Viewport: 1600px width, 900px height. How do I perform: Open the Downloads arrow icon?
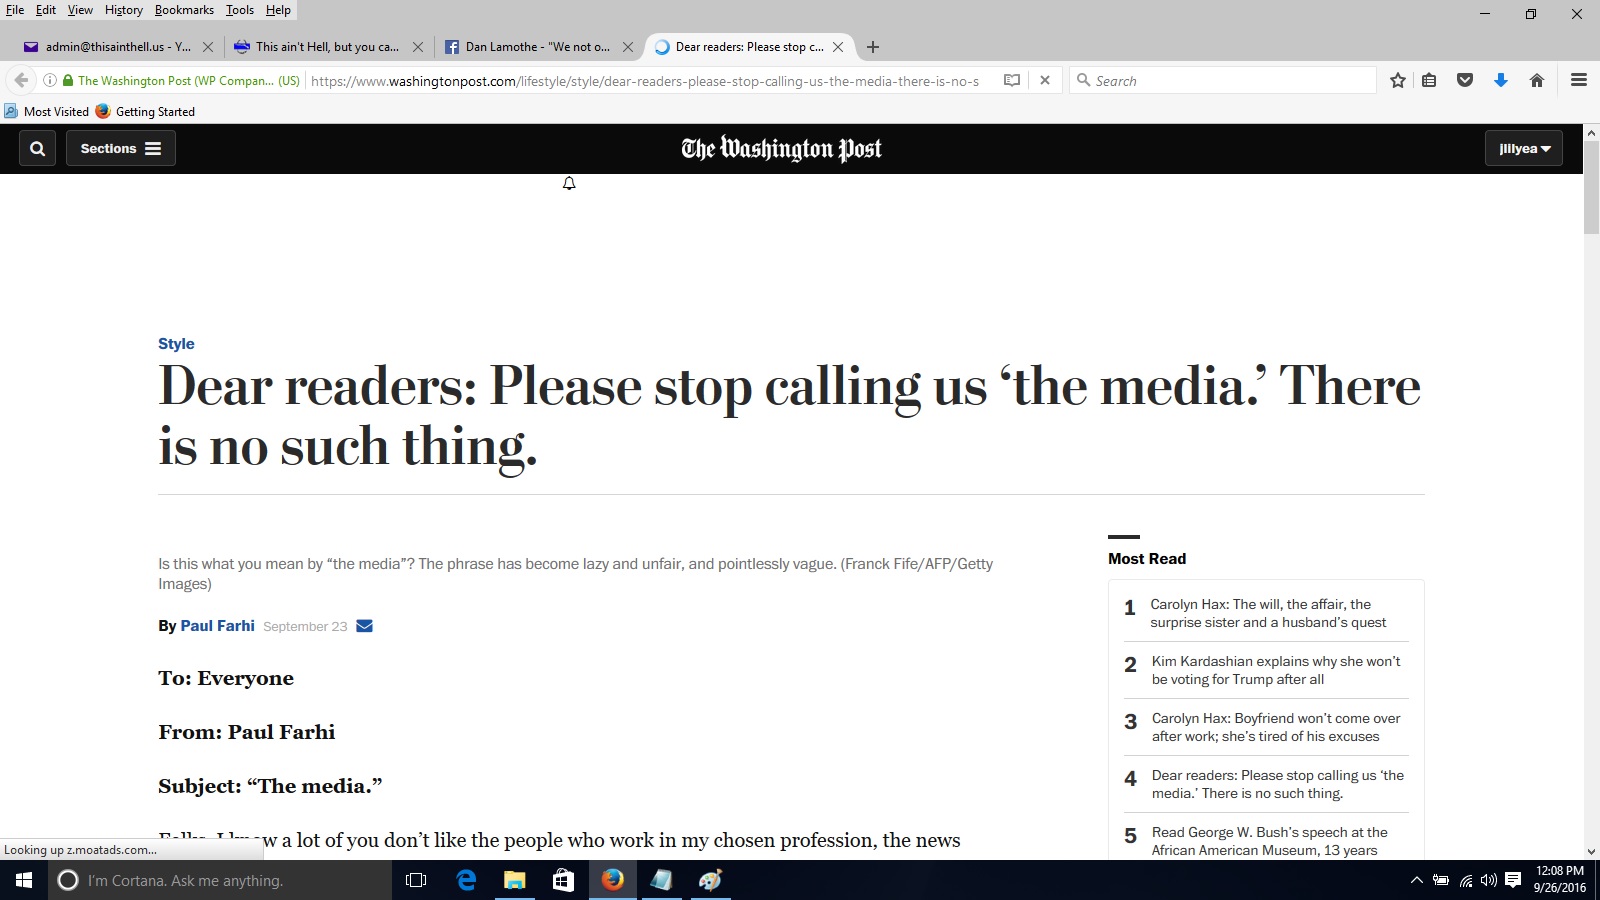click(1501, 81)
